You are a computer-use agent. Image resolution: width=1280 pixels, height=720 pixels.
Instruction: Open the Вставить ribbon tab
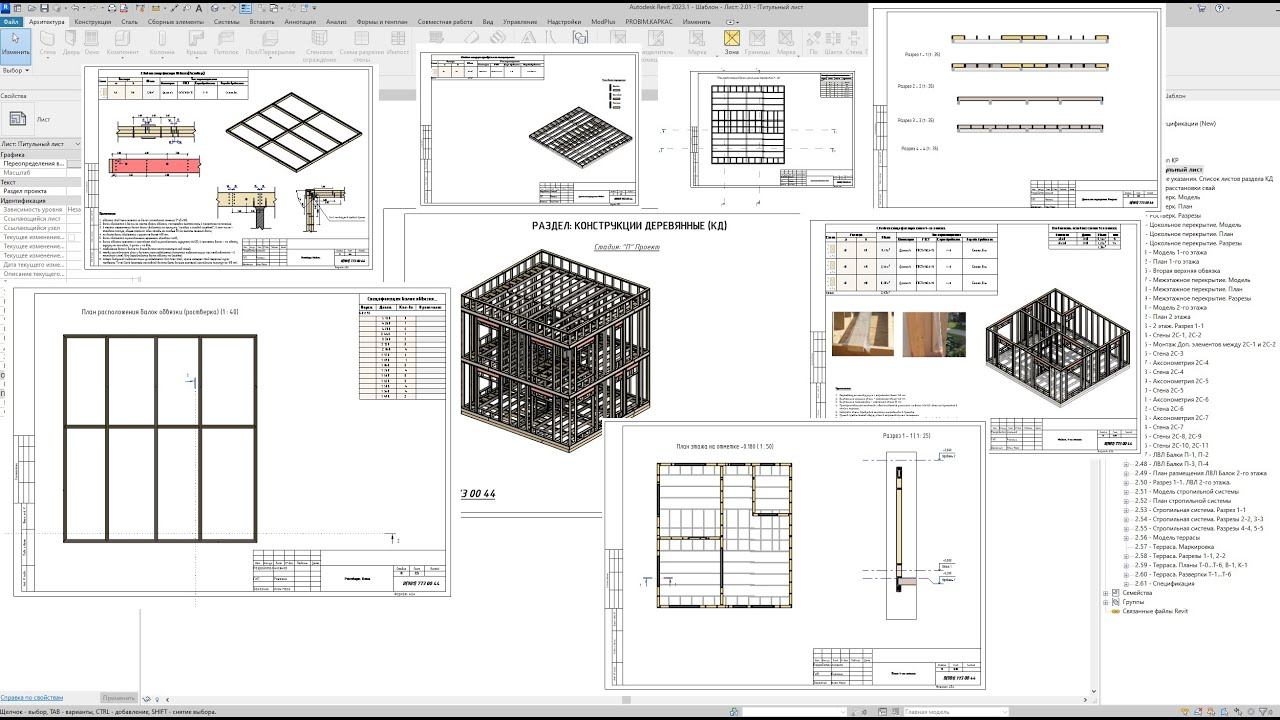262,21
